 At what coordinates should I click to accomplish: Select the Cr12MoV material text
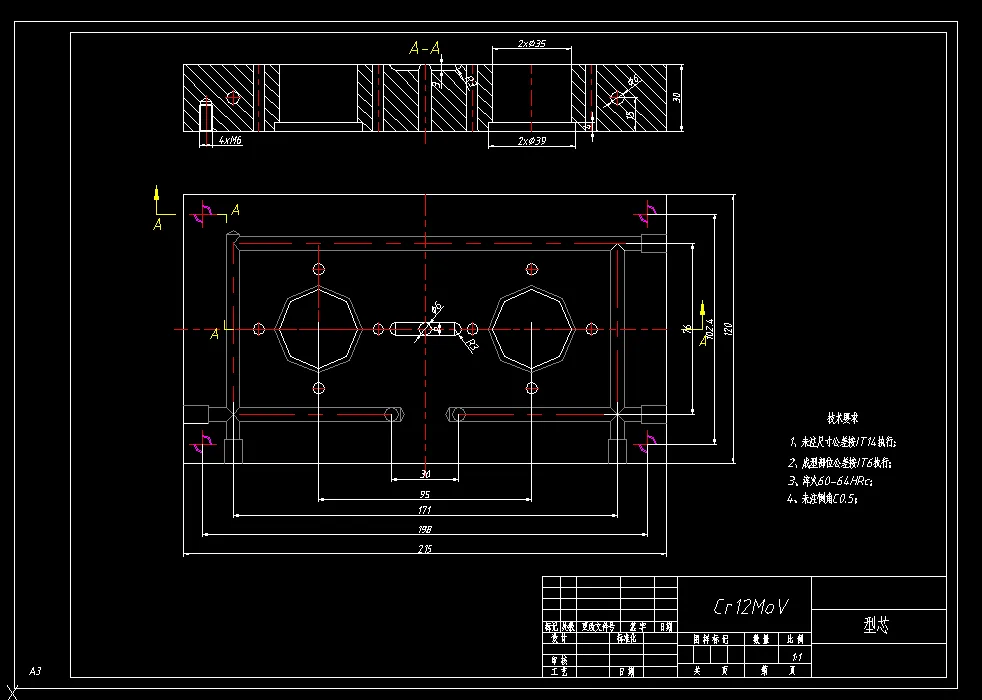[750, 607]
